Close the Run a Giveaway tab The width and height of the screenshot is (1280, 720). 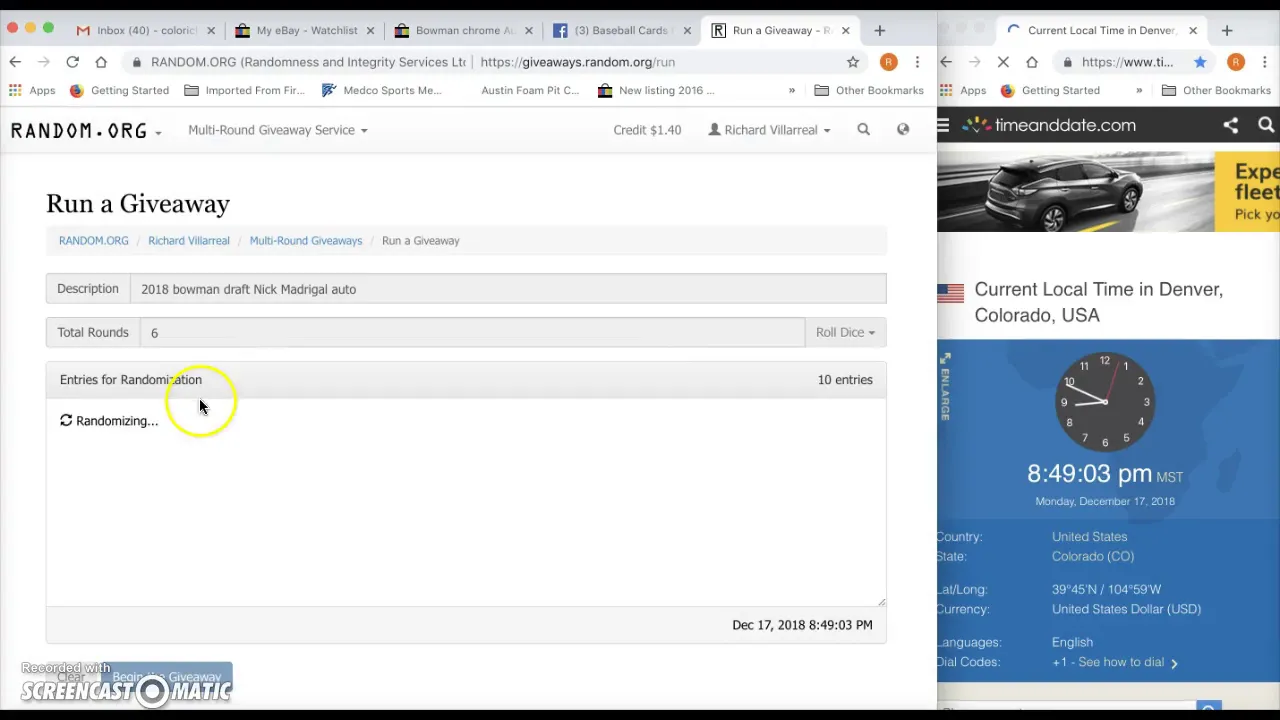pos(846,30)
